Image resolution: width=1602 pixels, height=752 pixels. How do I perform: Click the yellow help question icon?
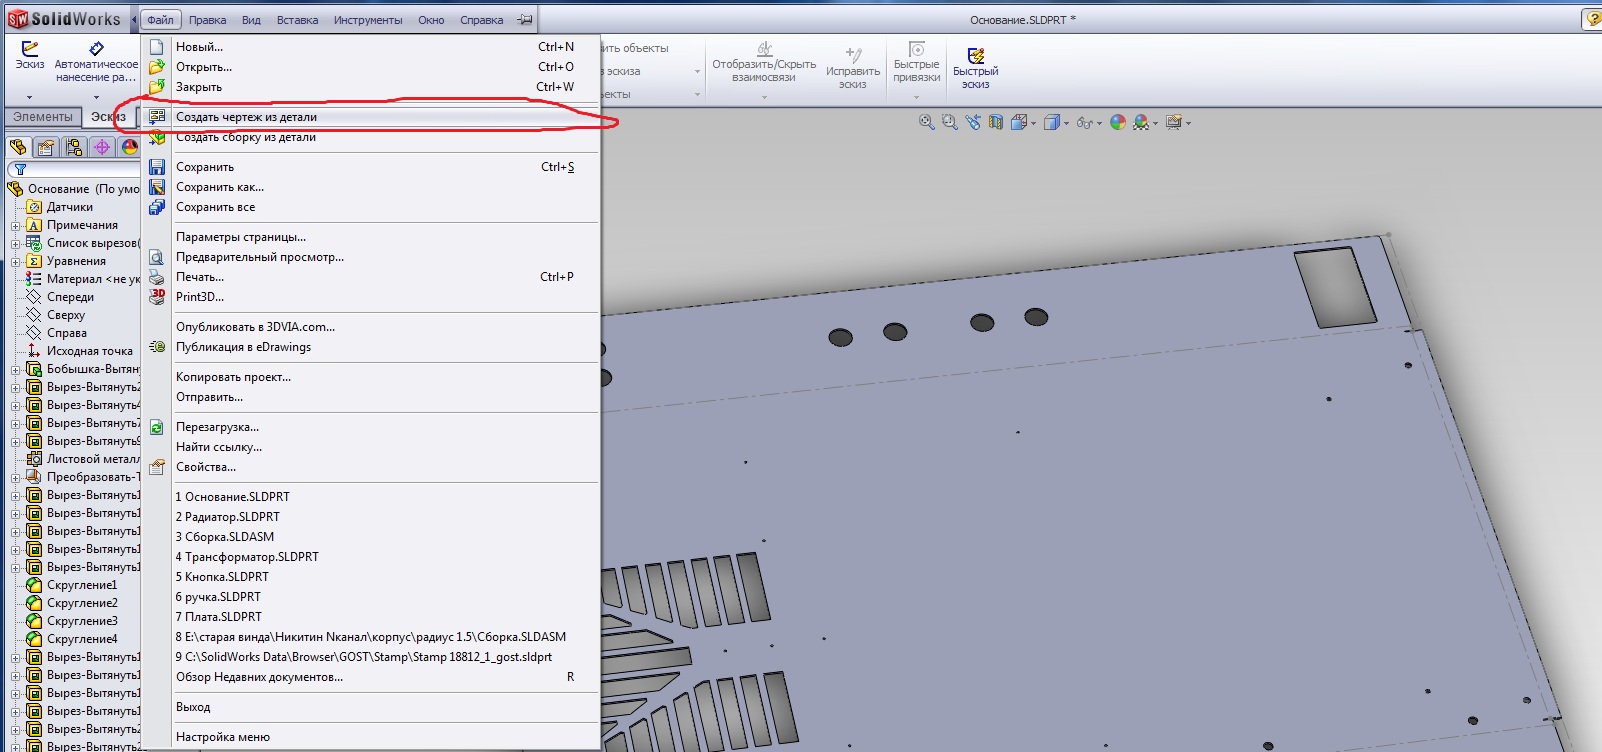point(1593,19)
